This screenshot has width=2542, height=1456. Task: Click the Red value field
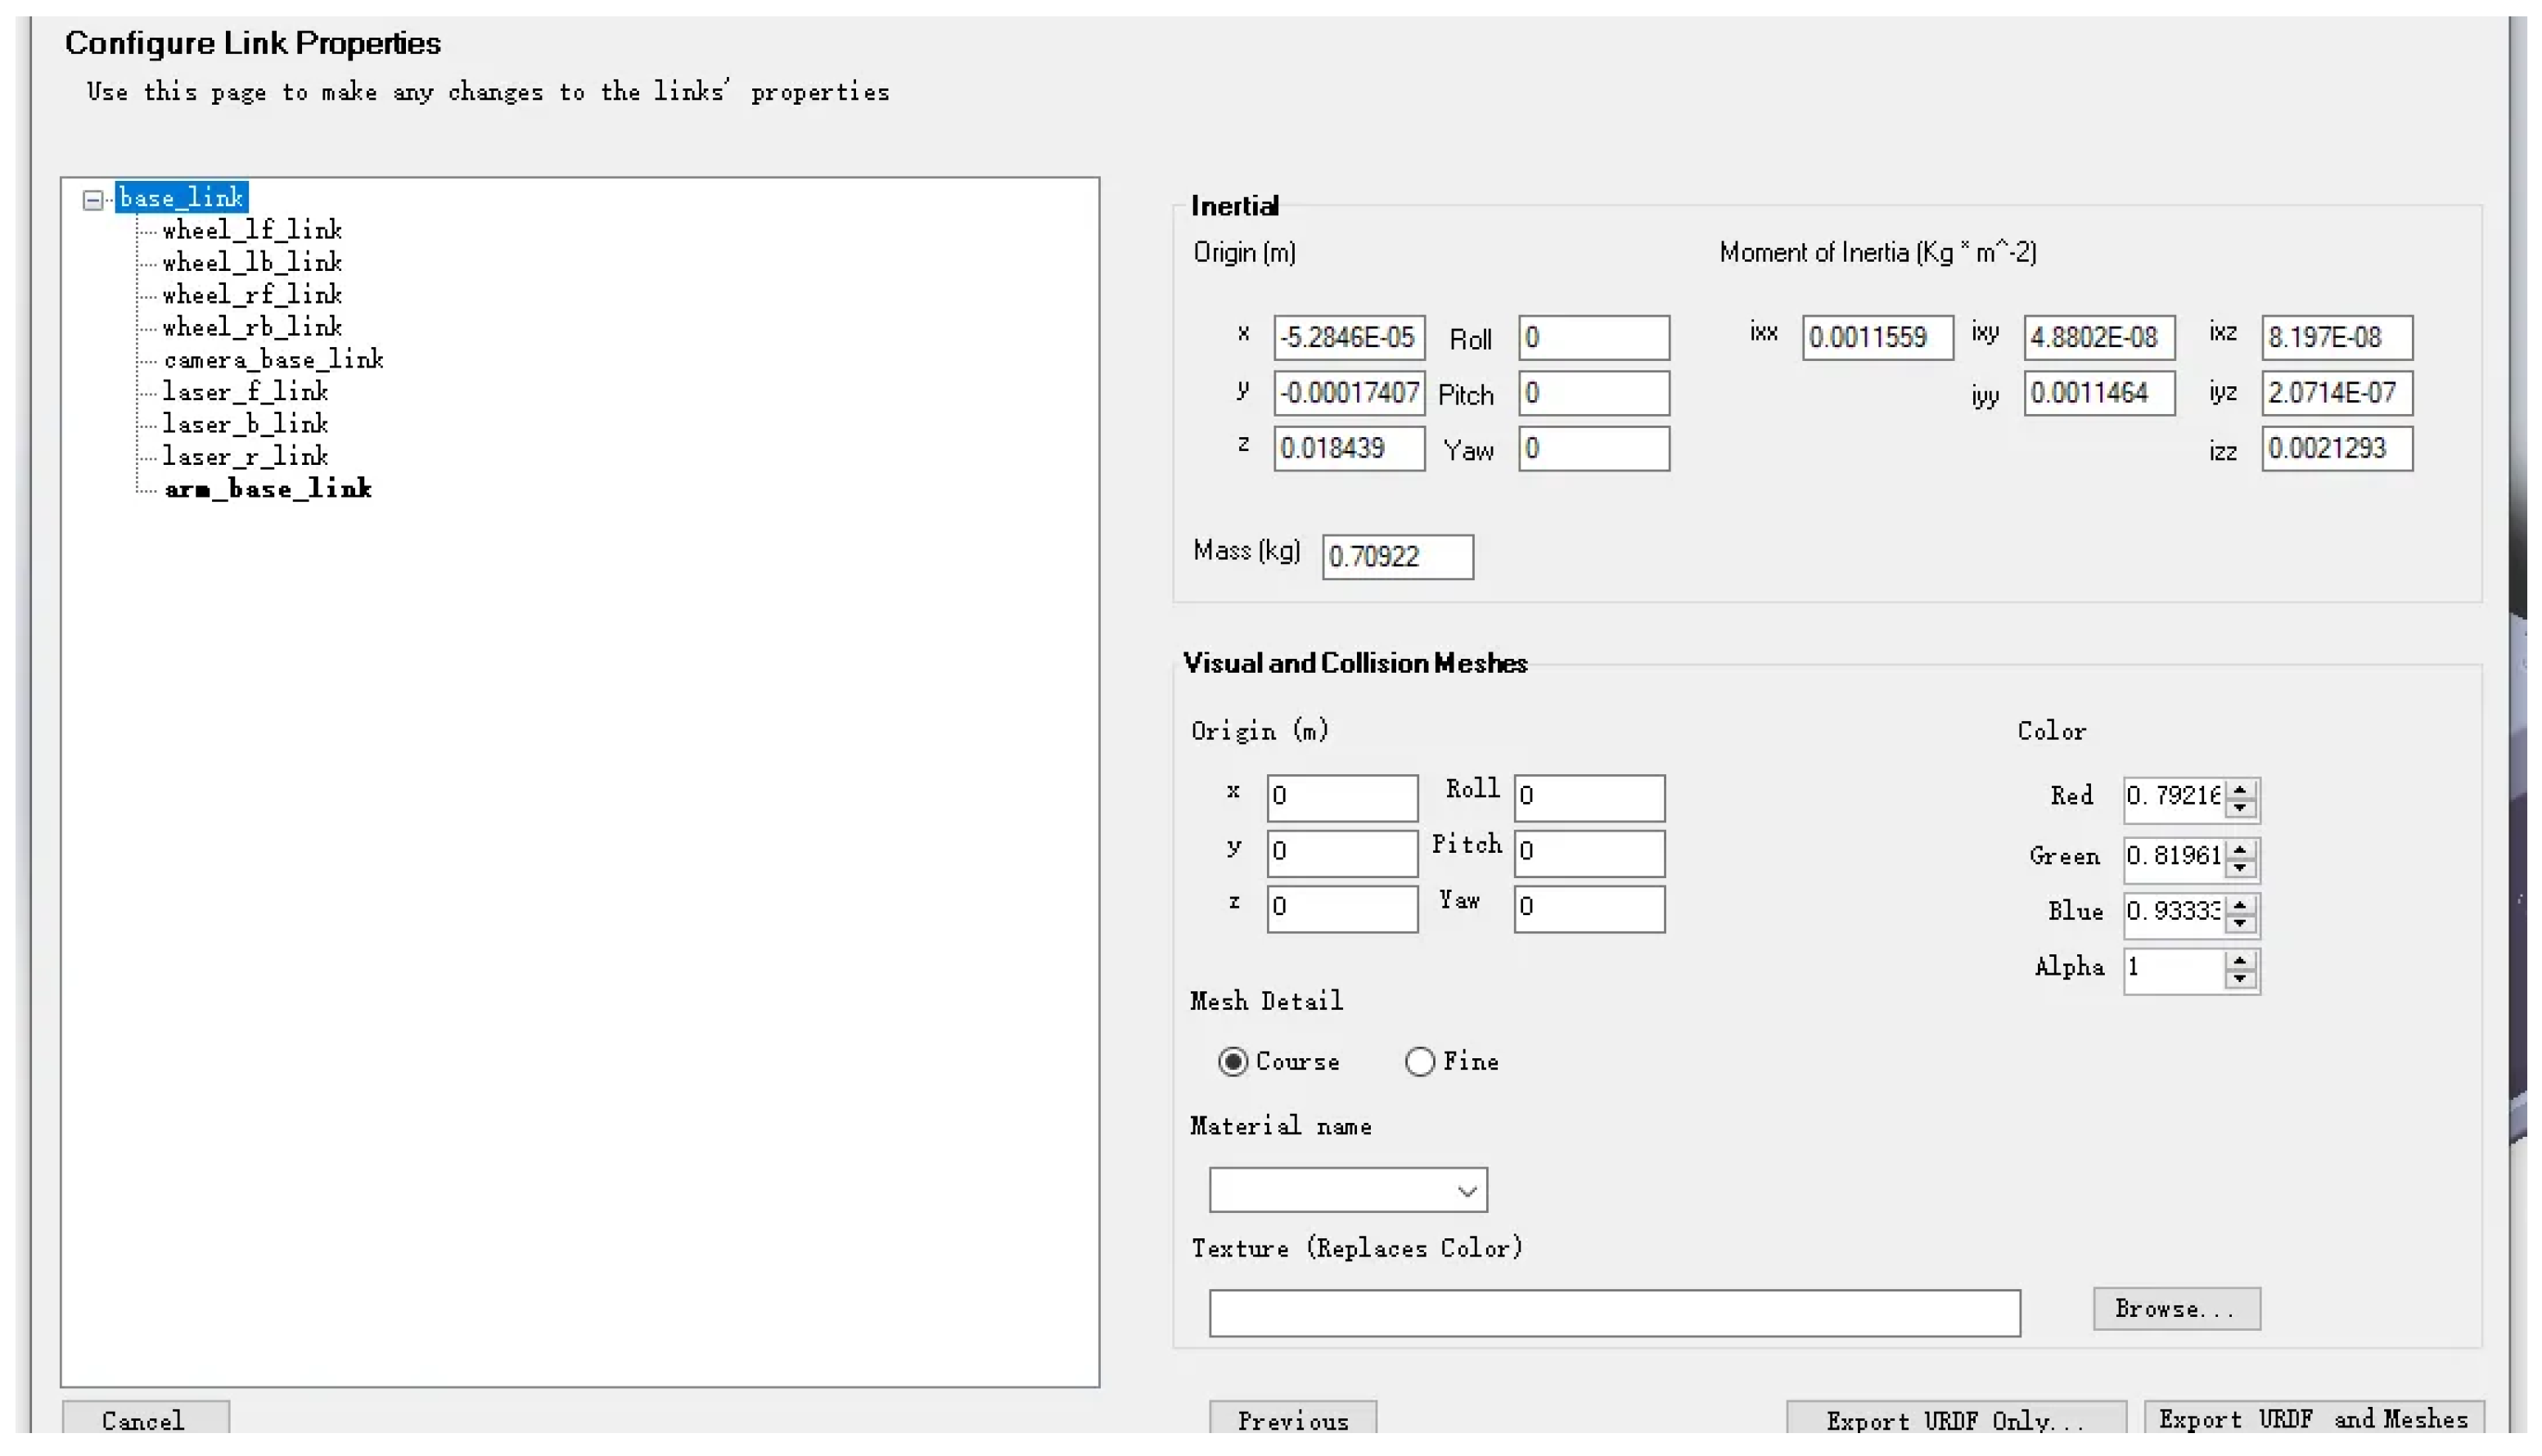[2174, 798]
